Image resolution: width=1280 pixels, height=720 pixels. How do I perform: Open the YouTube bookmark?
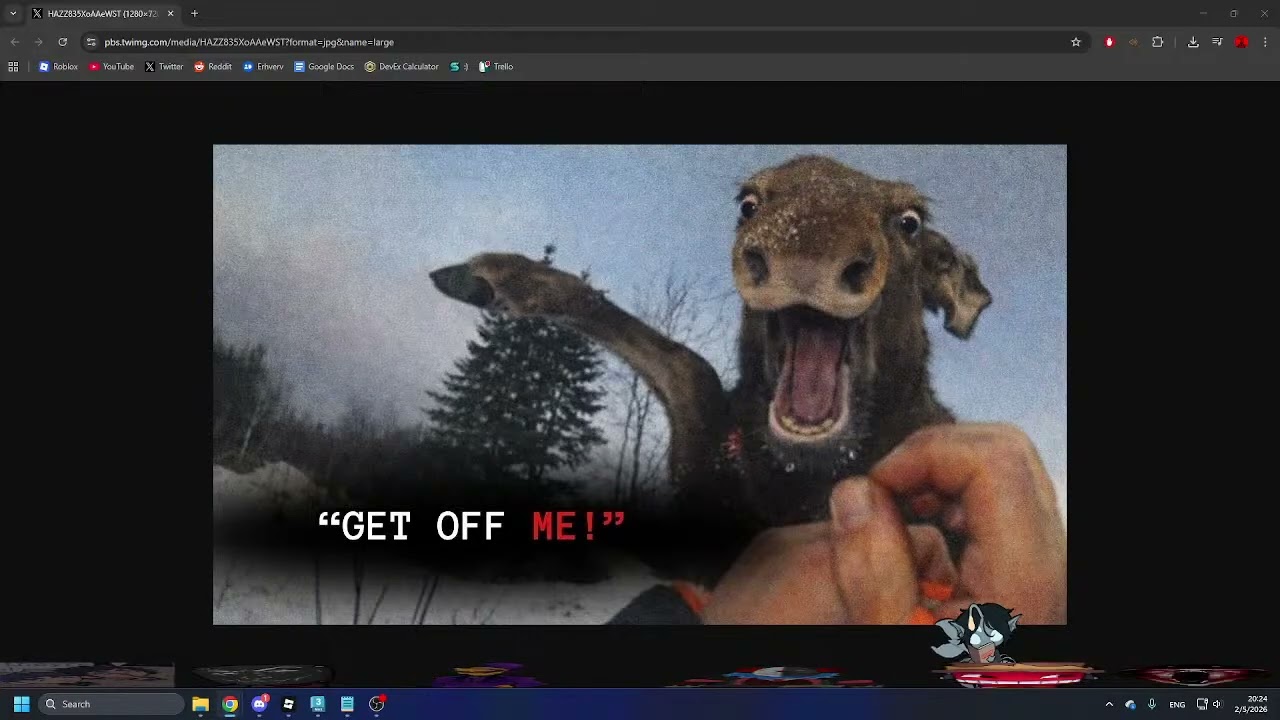111,67
